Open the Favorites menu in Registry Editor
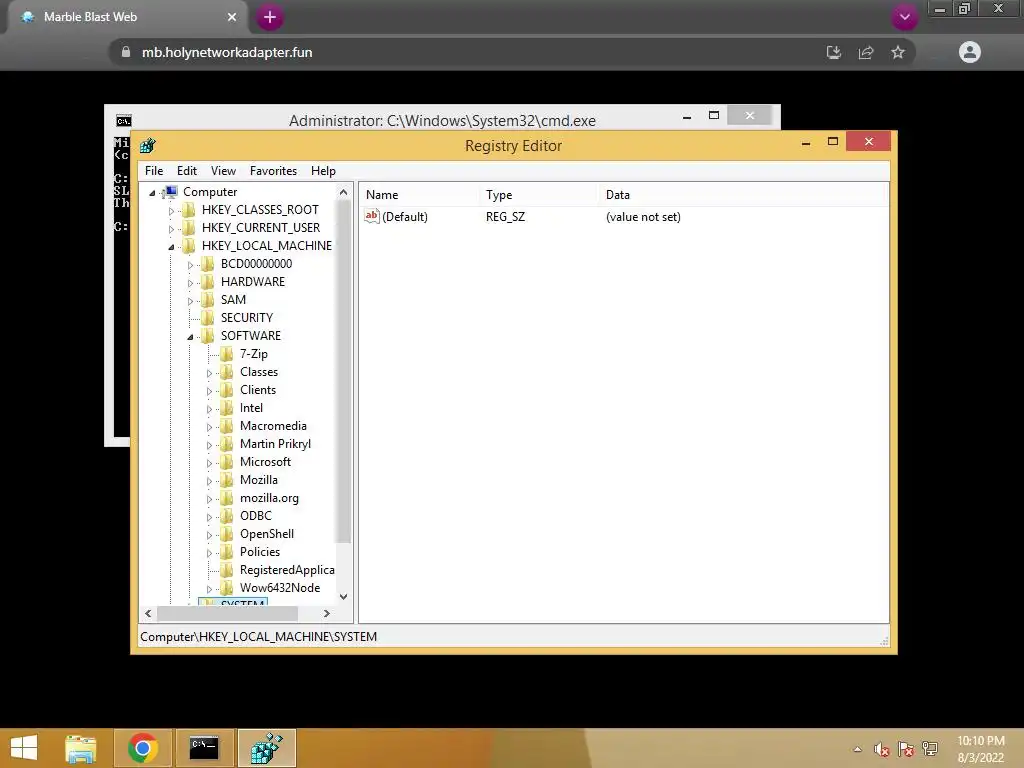 (x=273, y=170)
